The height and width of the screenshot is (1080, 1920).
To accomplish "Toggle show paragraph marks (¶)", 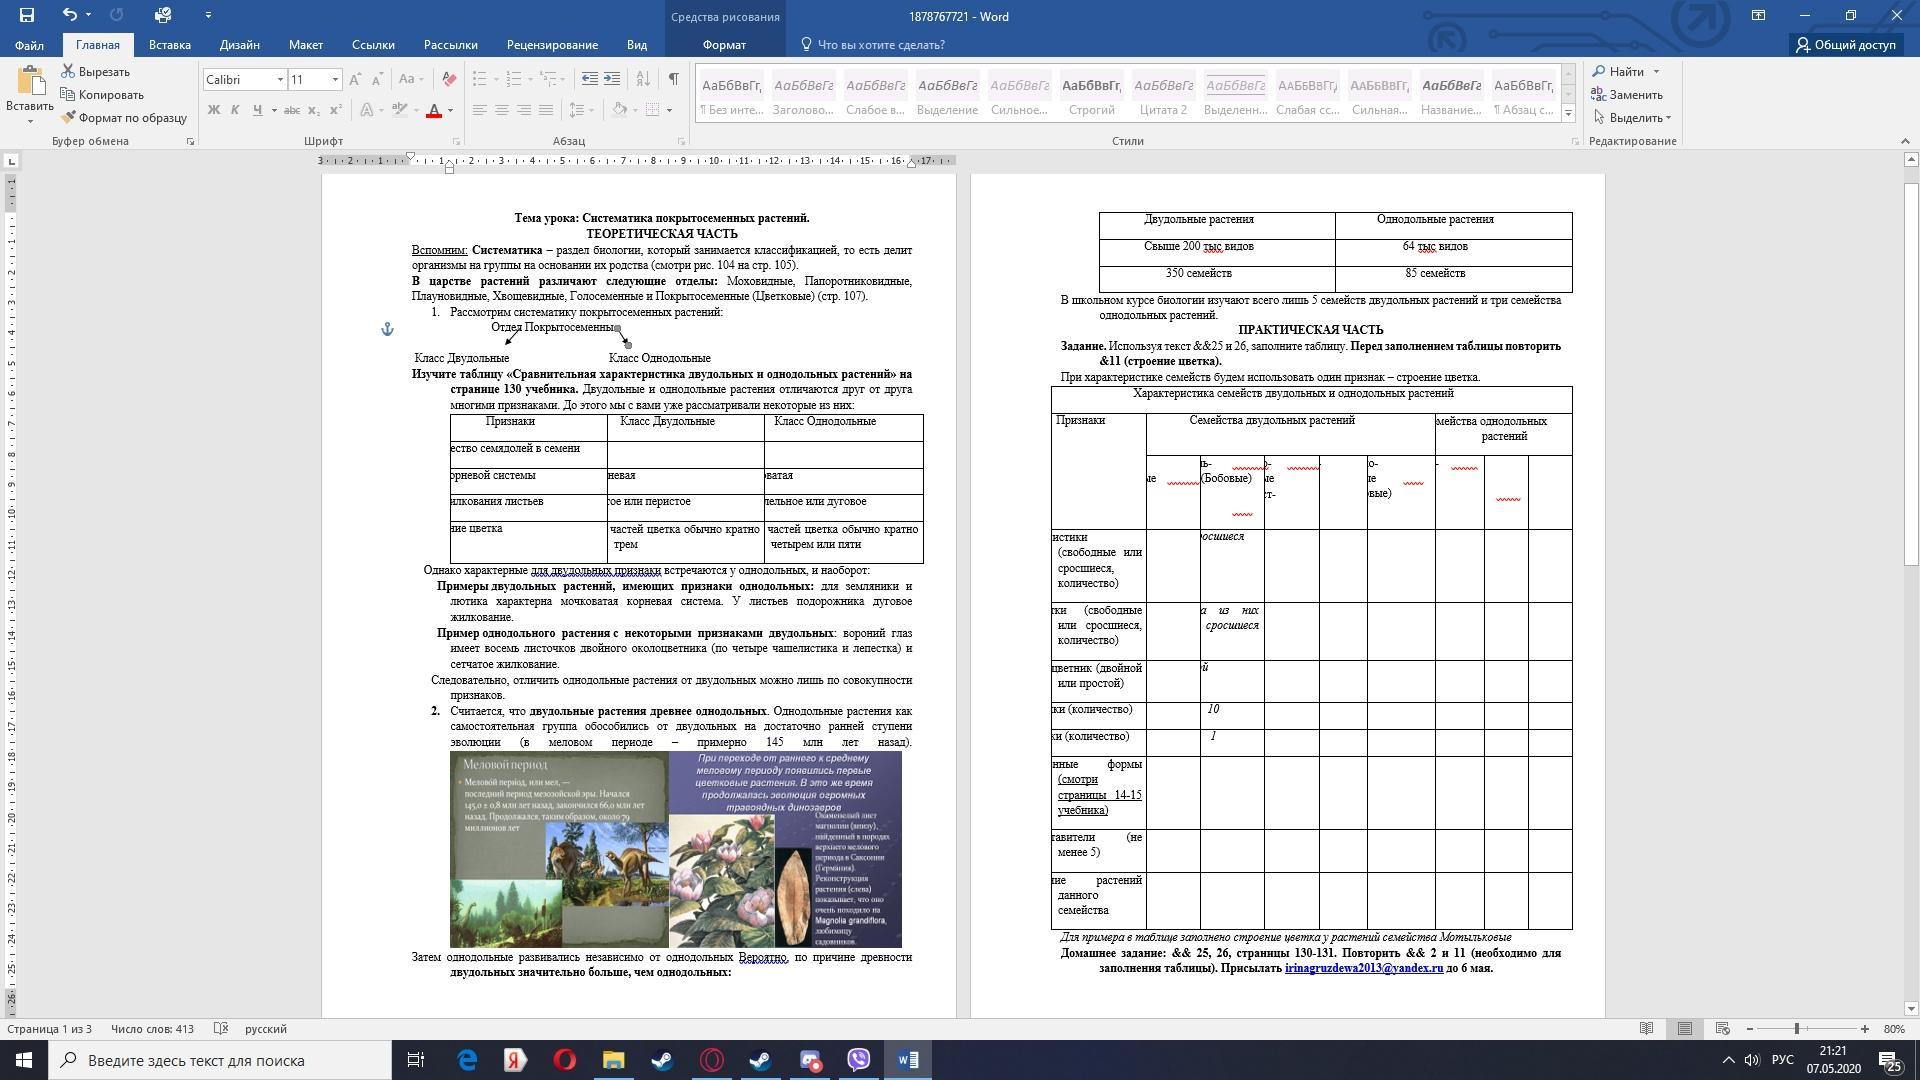I will click(674, 79).
